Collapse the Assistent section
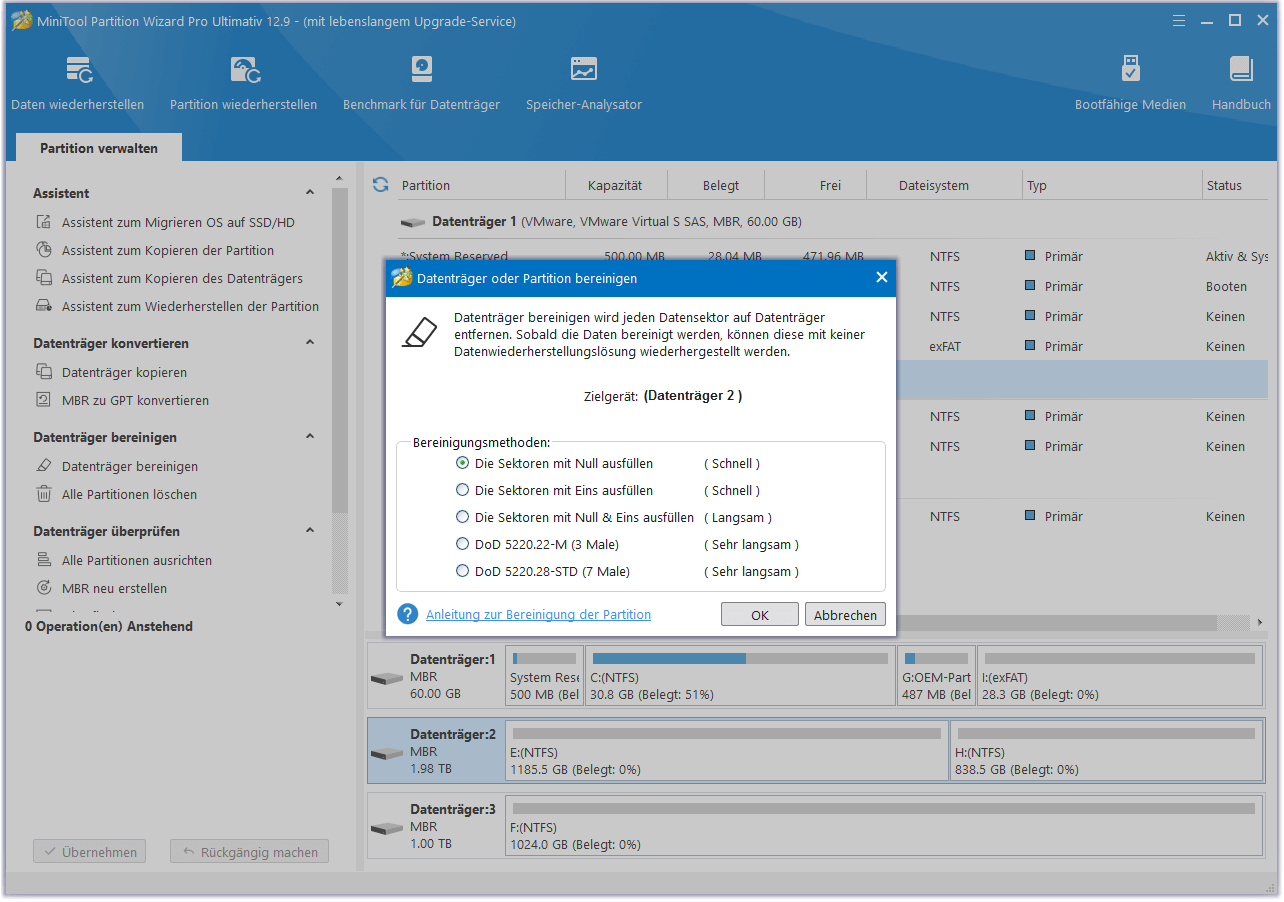The image size is (1284, 902). pyautogui.click(x=310, y=193)
